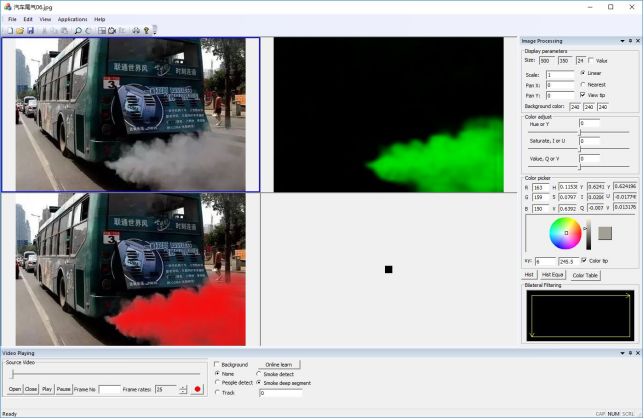Click the Save floppy disk toolbar icon
Image resolution: width=644 pixels, height=419 pixels.
(x=30, y=31)
